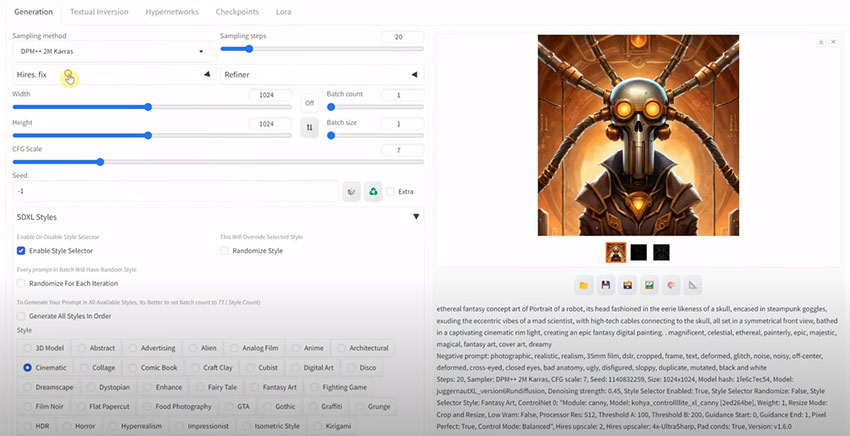Tick the Extra seed checkbox

390,191
